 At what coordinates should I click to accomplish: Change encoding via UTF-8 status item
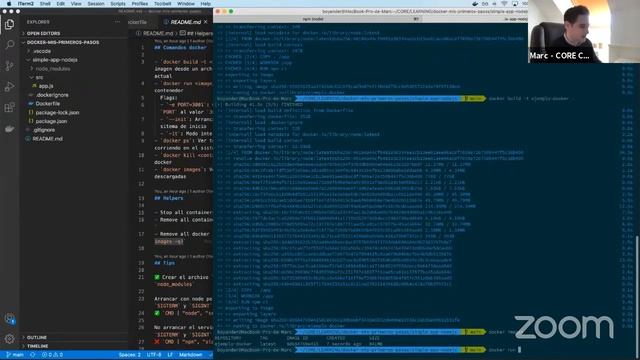point(154,355)
